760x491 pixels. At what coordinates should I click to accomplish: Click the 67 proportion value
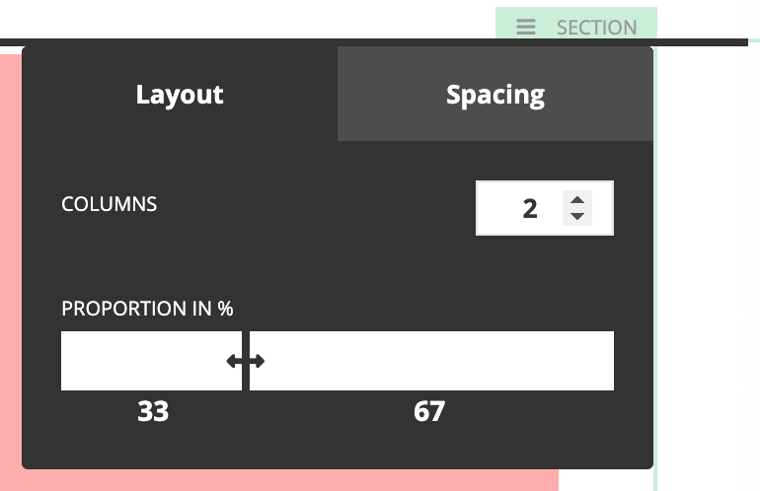click(429, 411)
